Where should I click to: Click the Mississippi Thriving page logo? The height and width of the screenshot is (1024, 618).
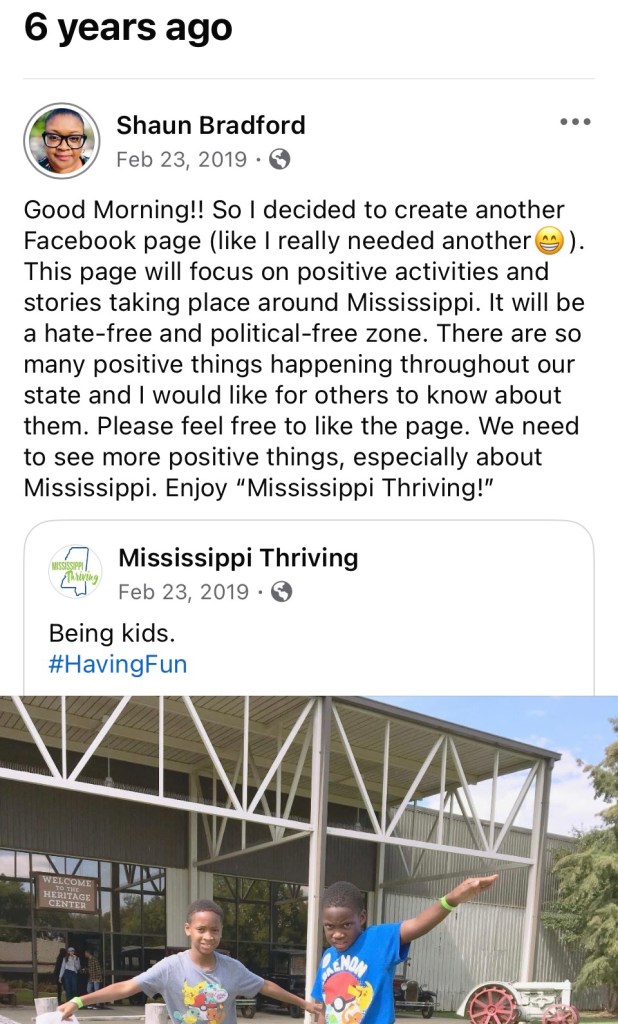coord(75,572)
